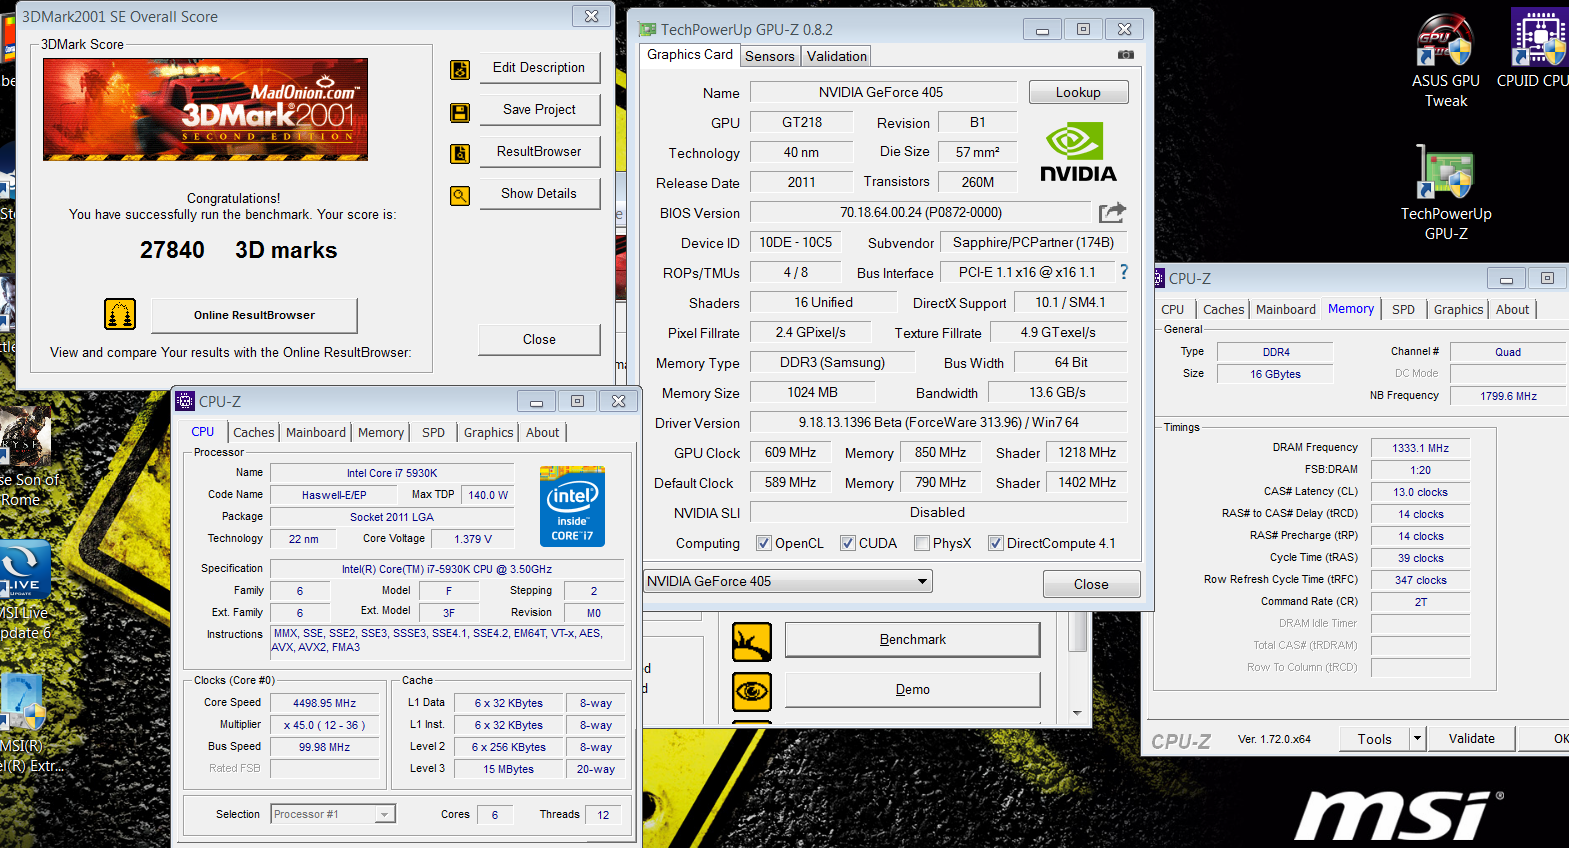Click the scrollbar down arrow beside Benchmark
The image size is (1569, 848).
coord(1077,713)
